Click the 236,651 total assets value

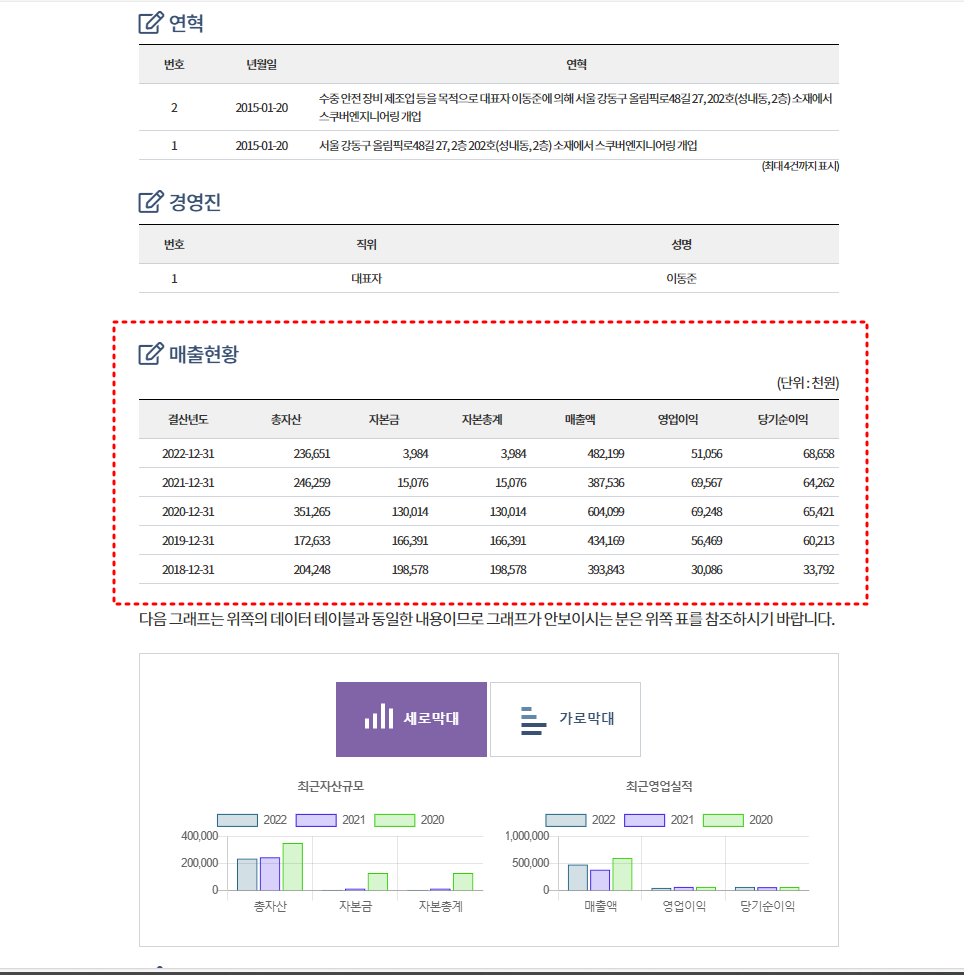tap(312, 454)
